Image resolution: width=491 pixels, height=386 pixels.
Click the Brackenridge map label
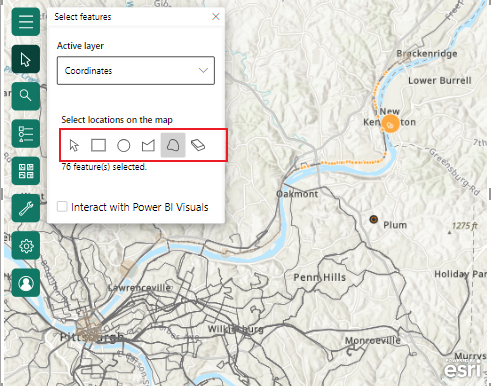(427, 54)
